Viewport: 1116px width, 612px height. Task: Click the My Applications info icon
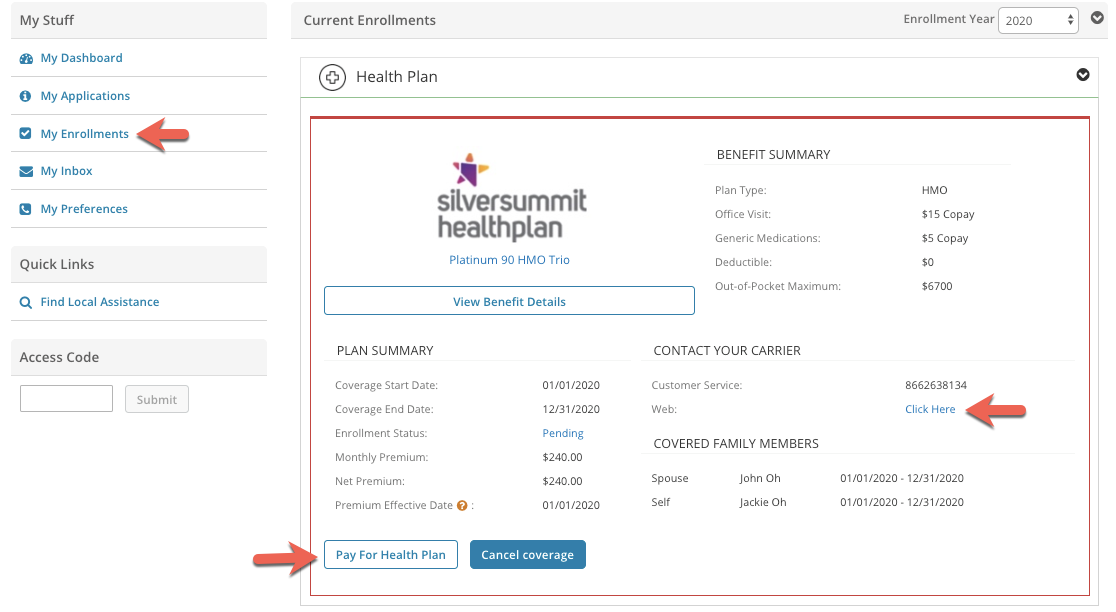click(x=26, y=96)
